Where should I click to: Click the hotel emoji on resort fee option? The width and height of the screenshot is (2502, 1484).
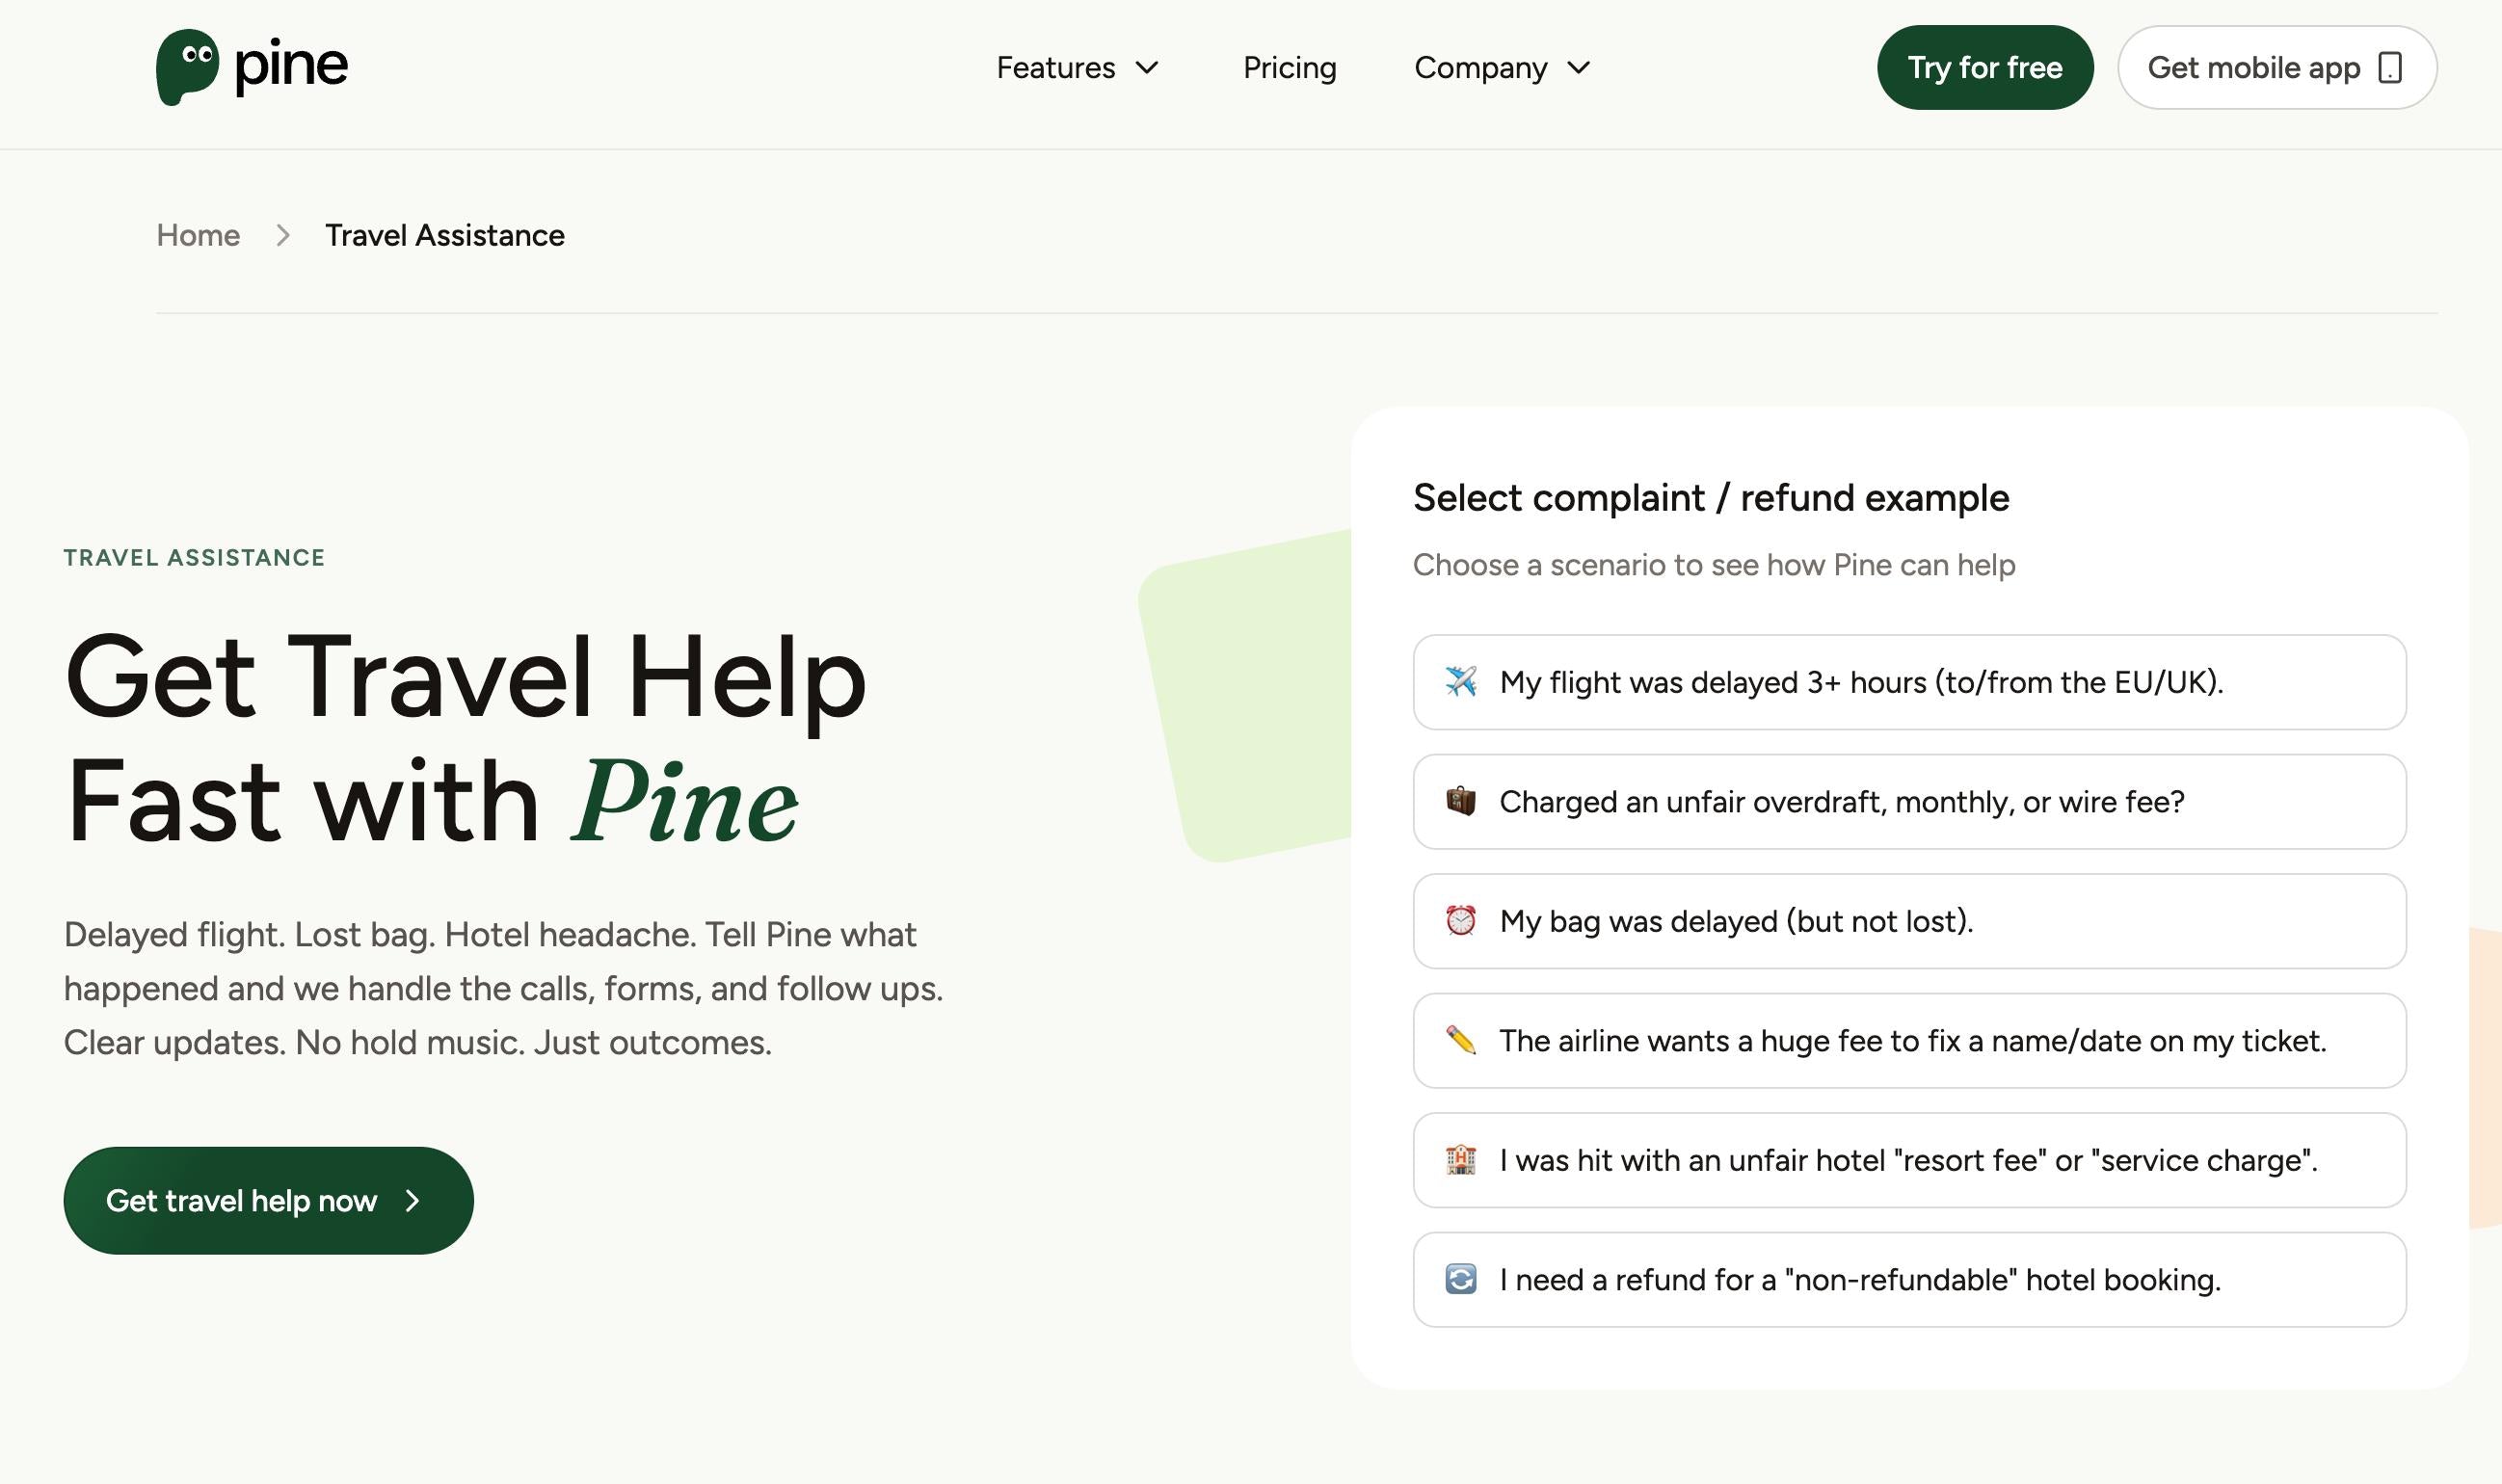(x=1460, y=1160)
